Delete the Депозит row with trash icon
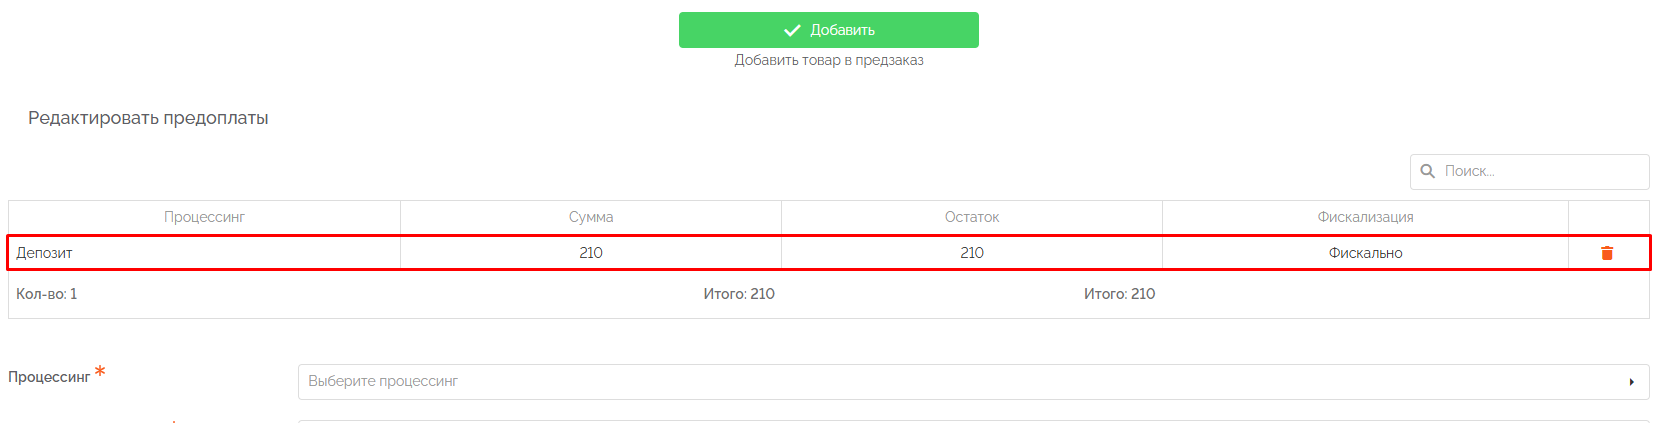The image size is (1664, 423). click(1607, 253)
